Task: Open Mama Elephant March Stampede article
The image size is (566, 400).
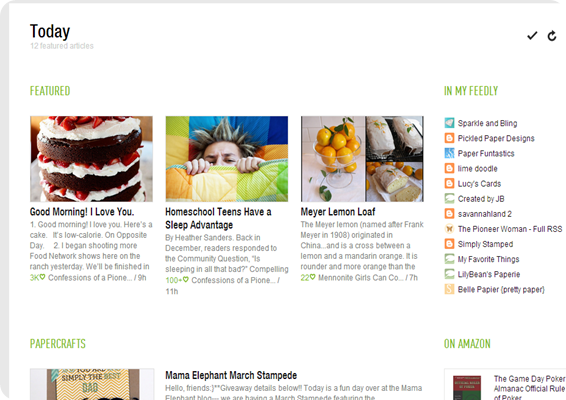Action: coord(231,375)
